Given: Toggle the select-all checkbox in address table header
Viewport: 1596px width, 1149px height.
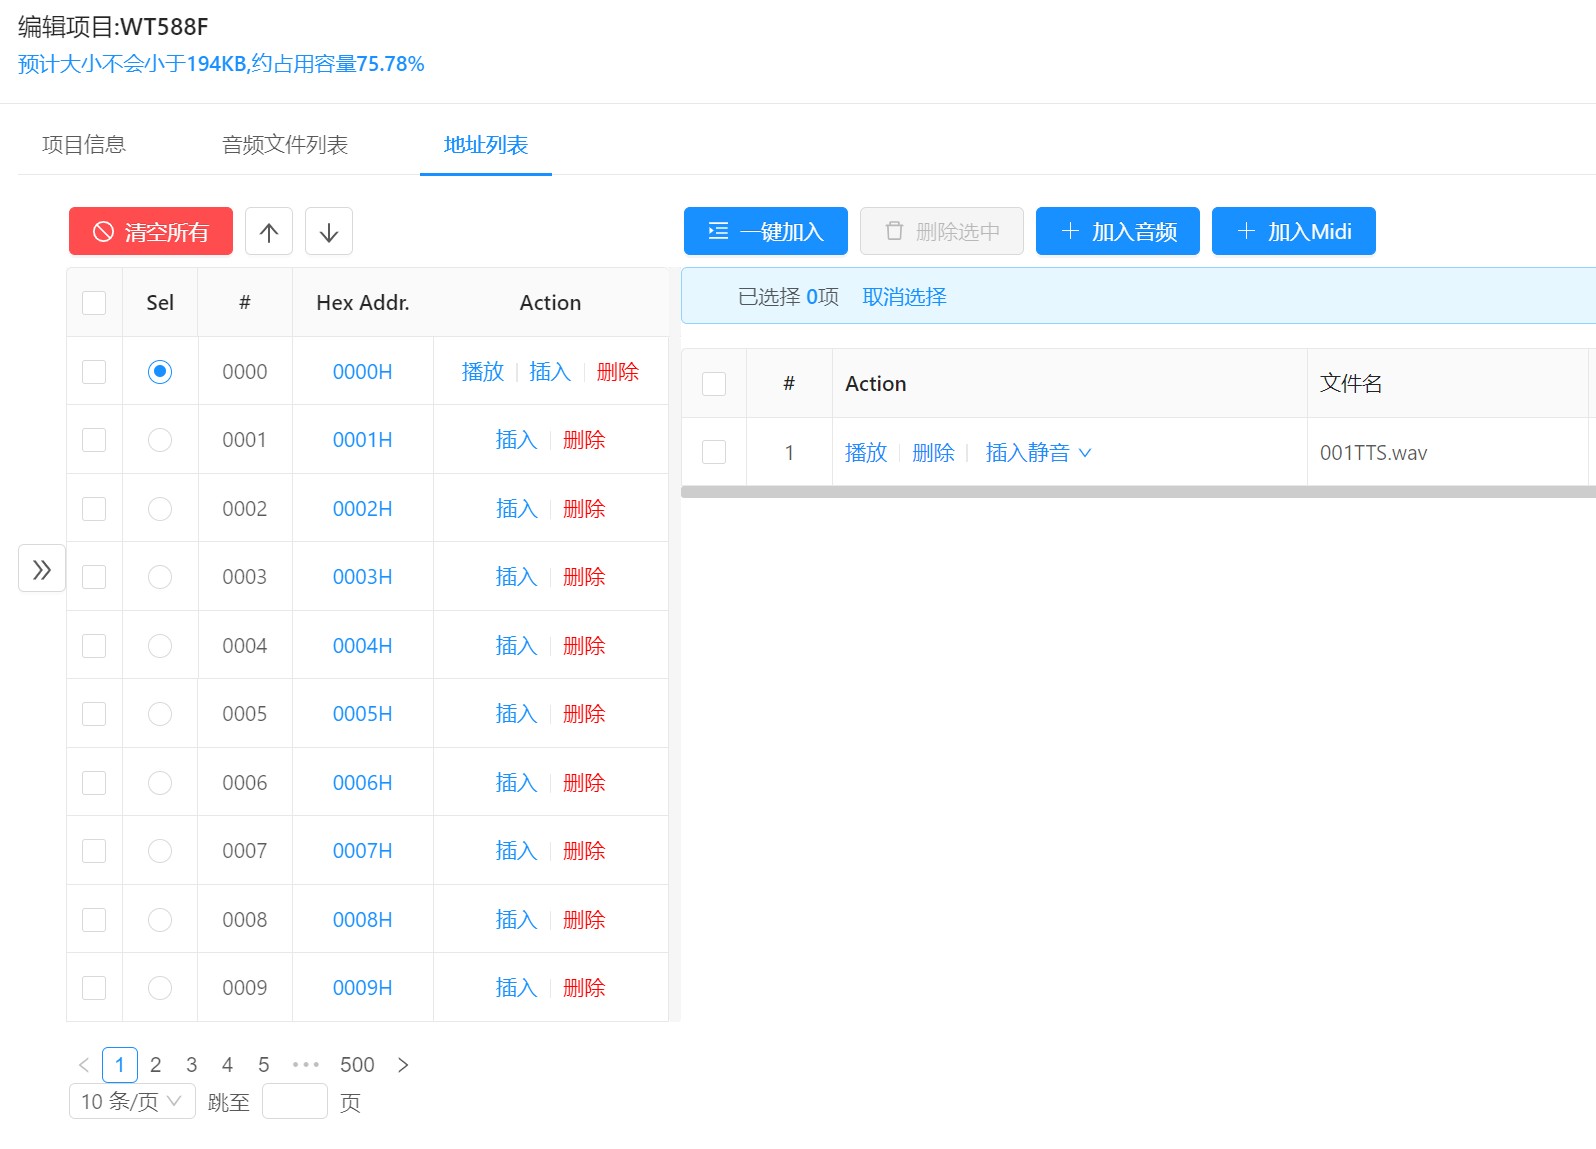Looking at the screenshot, I should 94,303.
